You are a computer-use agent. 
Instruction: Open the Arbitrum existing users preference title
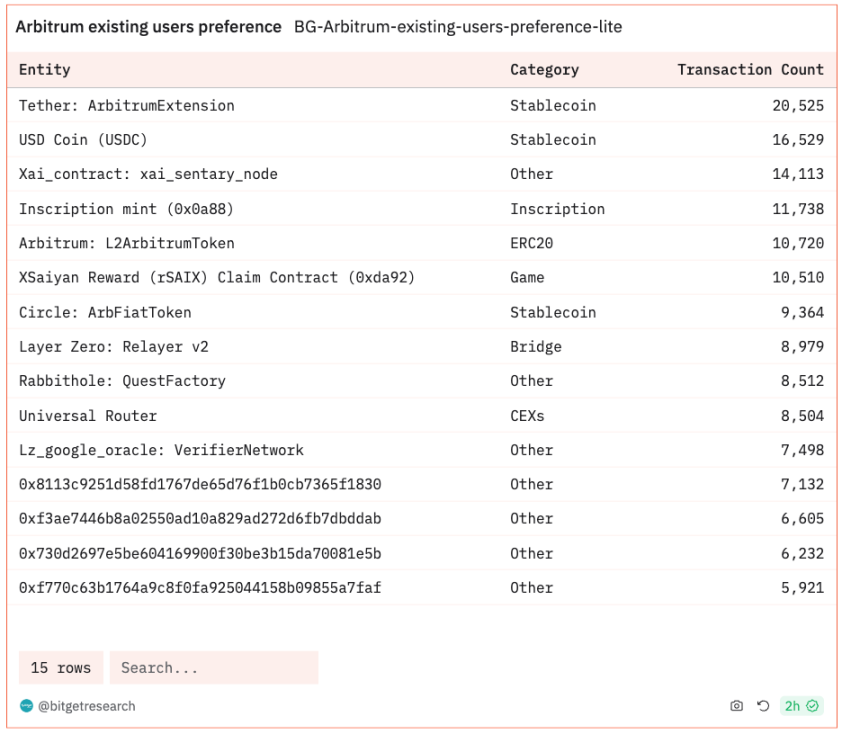[x=148, y=27]
